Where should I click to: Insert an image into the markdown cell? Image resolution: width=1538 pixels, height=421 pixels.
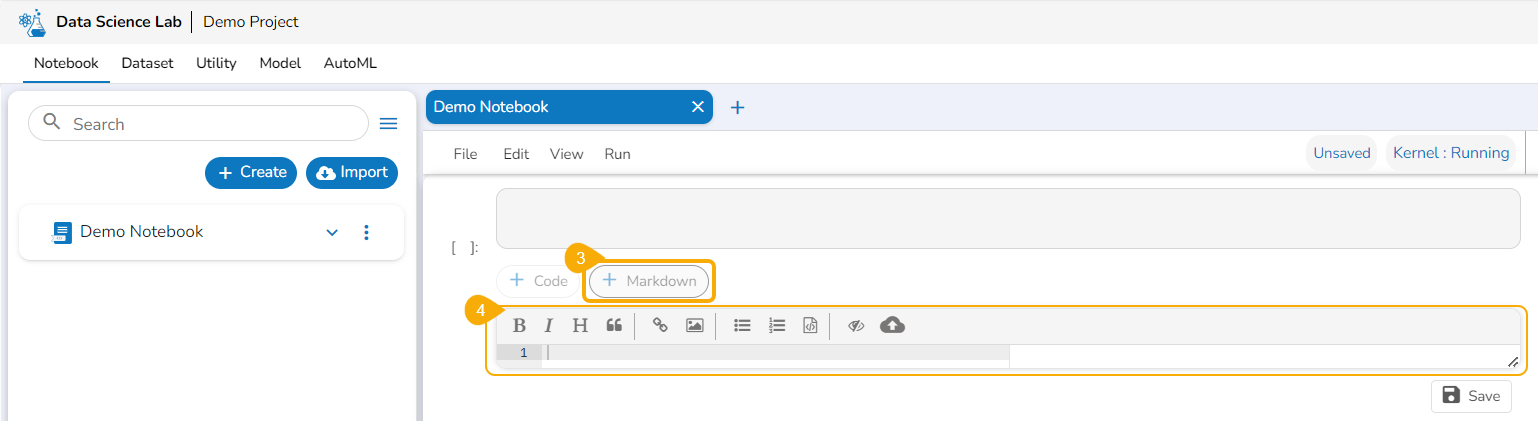click(695, 325)
